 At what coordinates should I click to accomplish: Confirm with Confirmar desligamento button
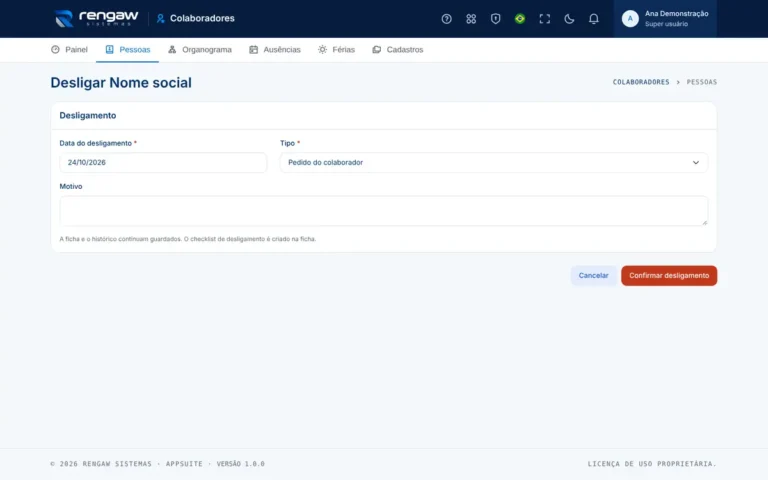(x=669, y=275)
